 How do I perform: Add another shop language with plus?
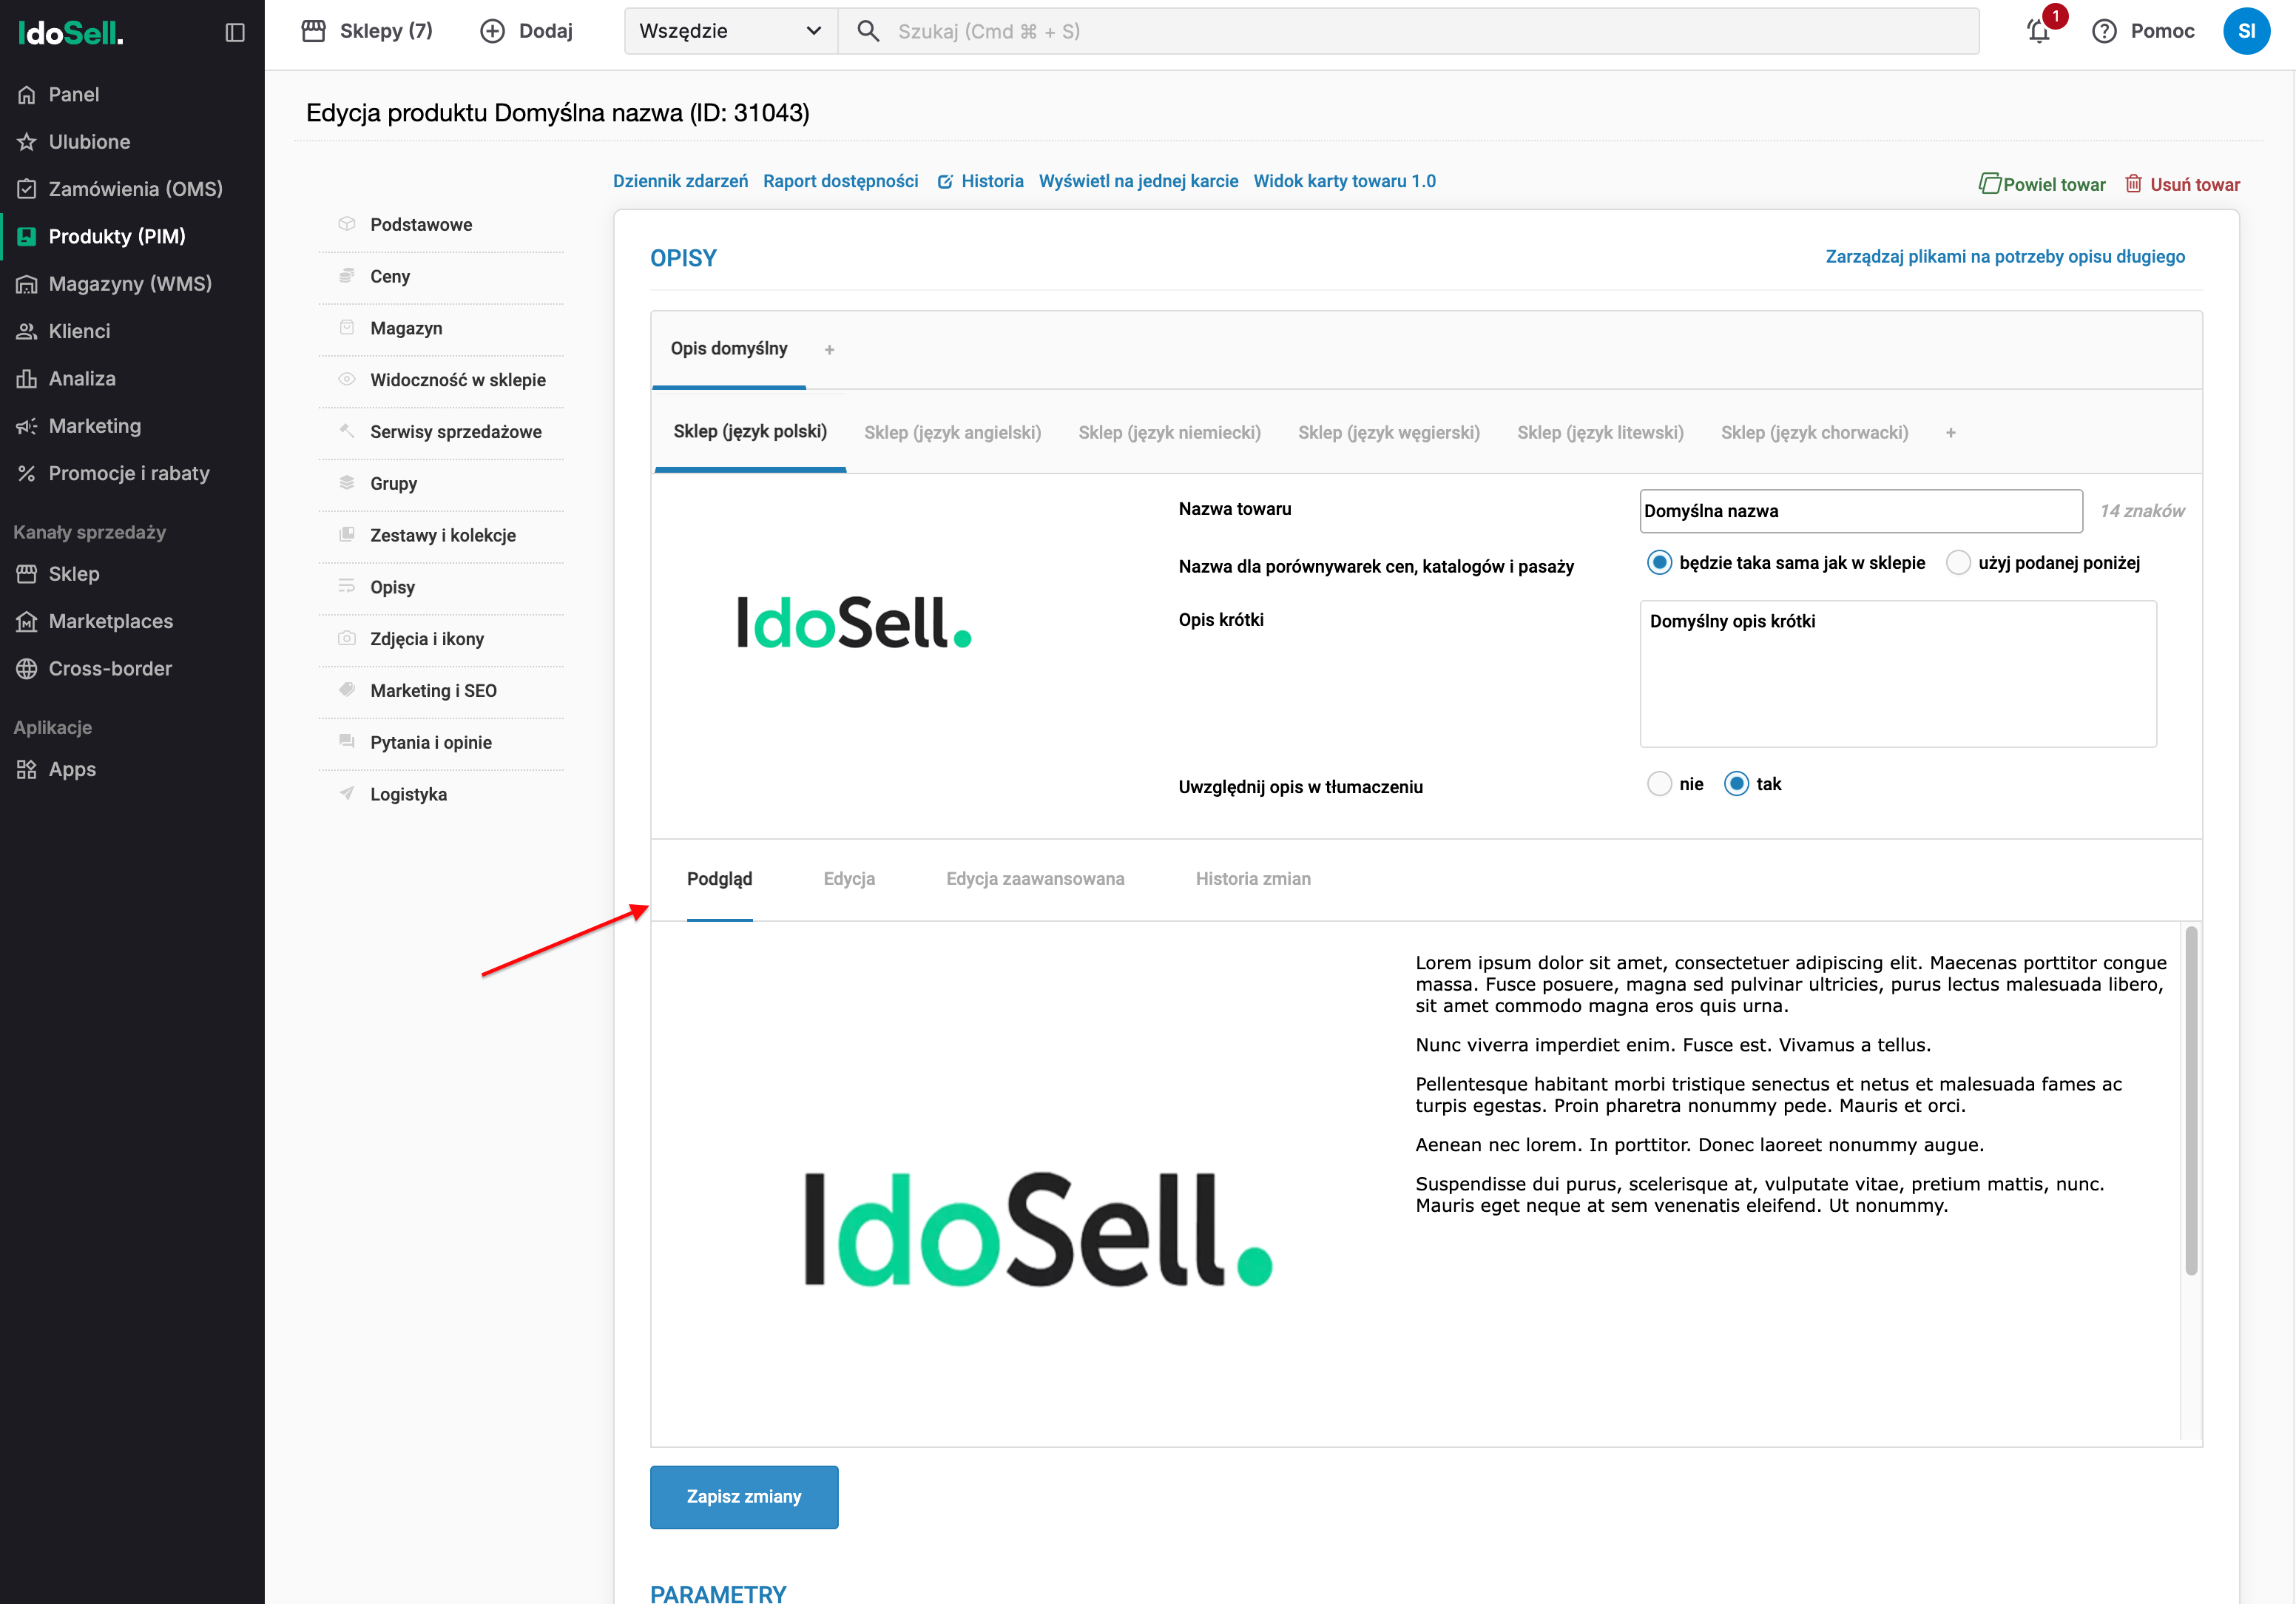[1950, 433]
